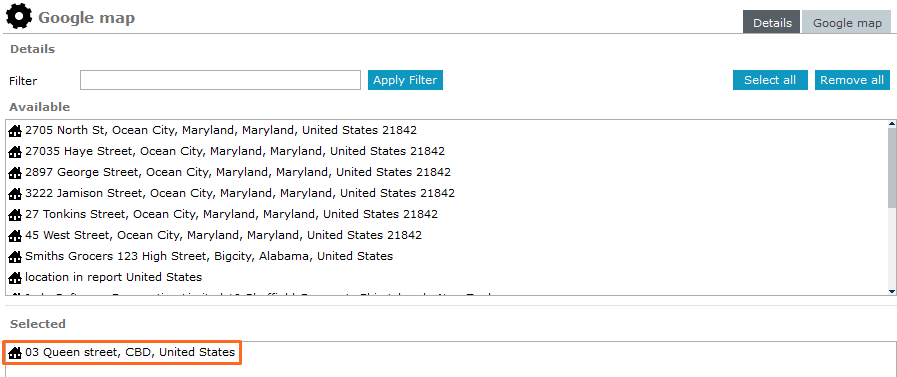Image resolution: width=897 pixels, height=377 pixels.
Task: Select all available locations
Action: tap(770, 80)
